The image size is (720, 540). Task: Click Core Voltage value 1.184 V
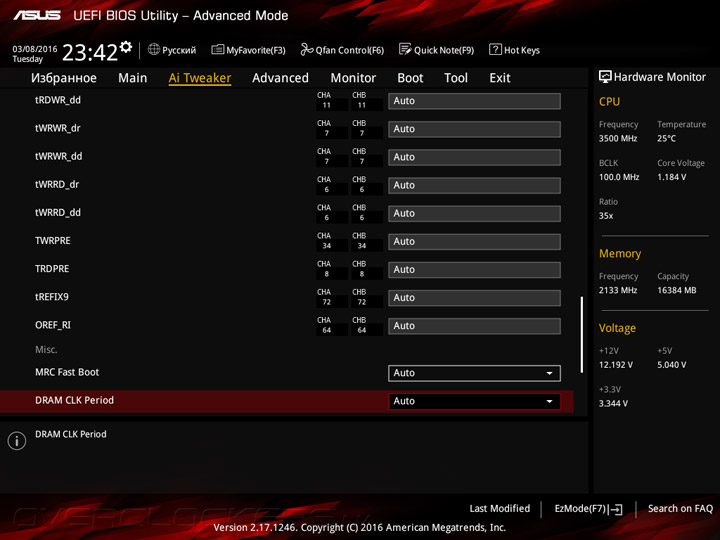672,177
